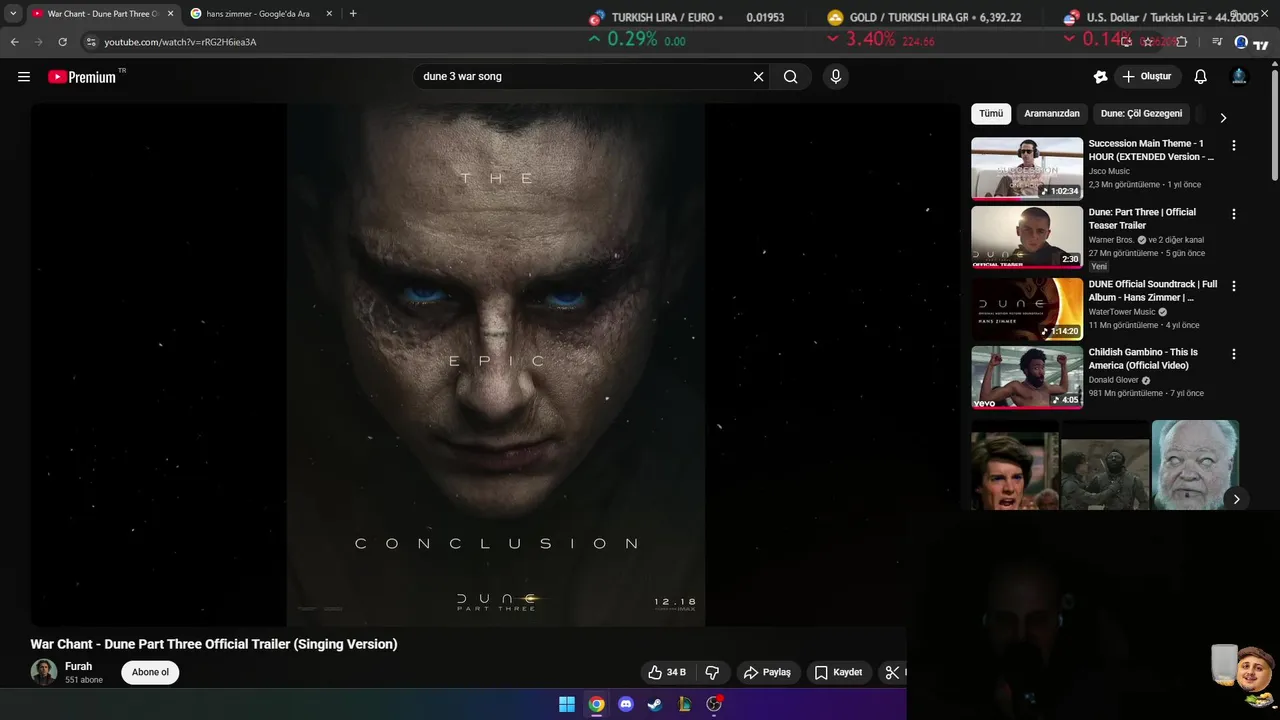Open the Furah channel name link

coord(78,666)
